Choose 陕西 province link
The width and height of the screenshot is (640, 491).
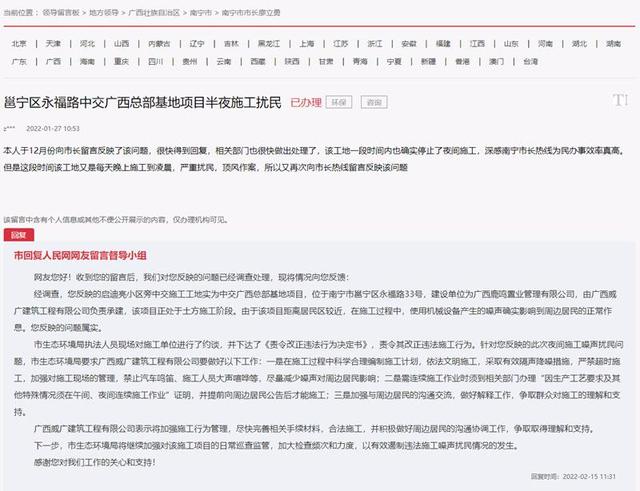click(292, 61)
